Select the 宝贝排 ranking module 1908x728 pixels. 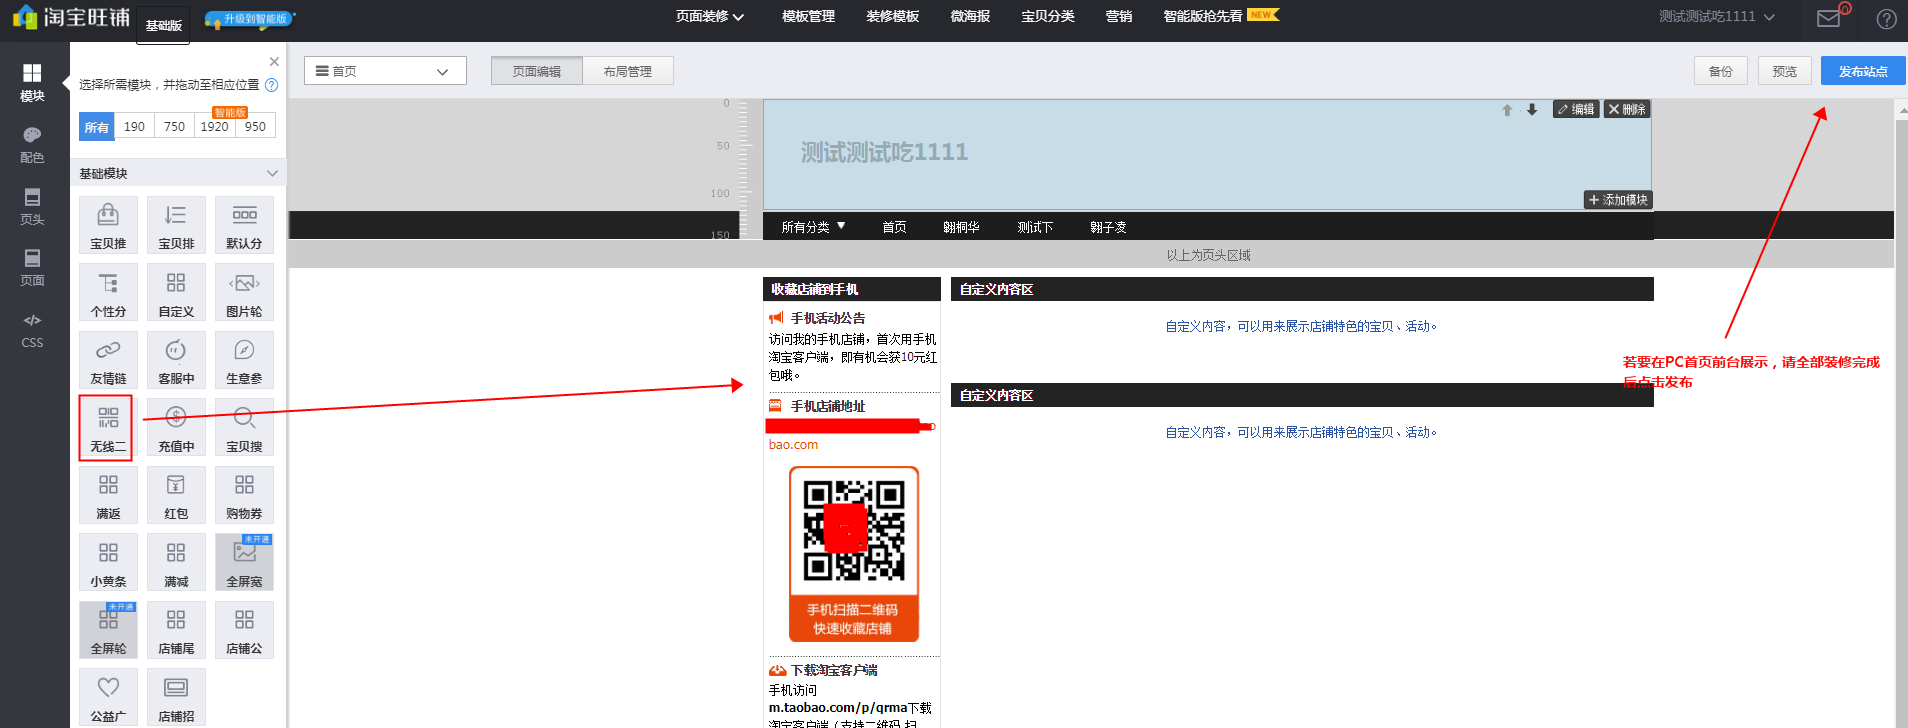click(176, 225)
